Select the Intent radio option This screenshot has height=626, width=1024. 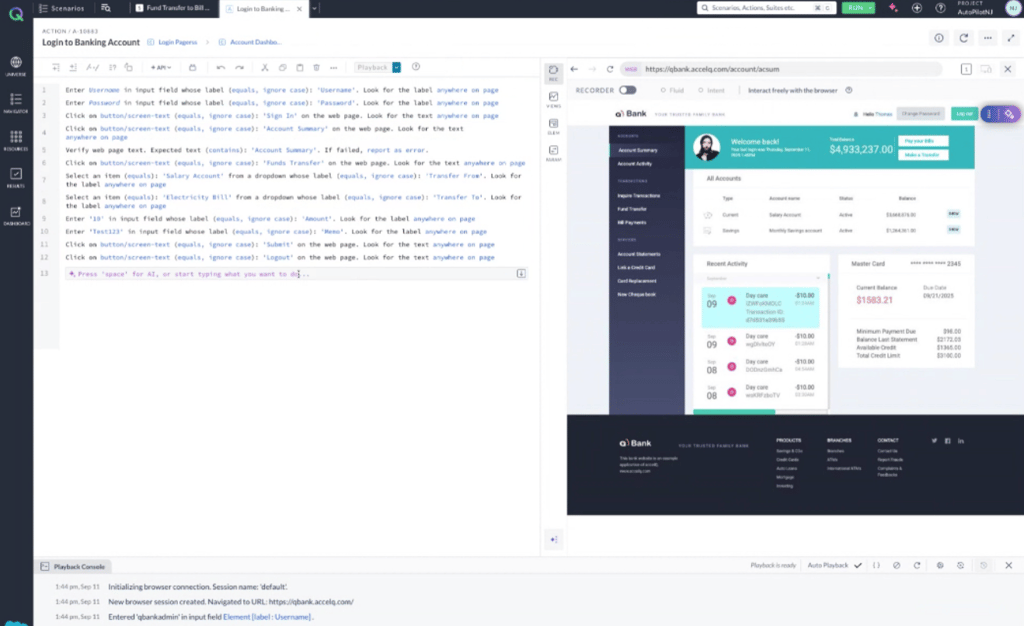711,90
